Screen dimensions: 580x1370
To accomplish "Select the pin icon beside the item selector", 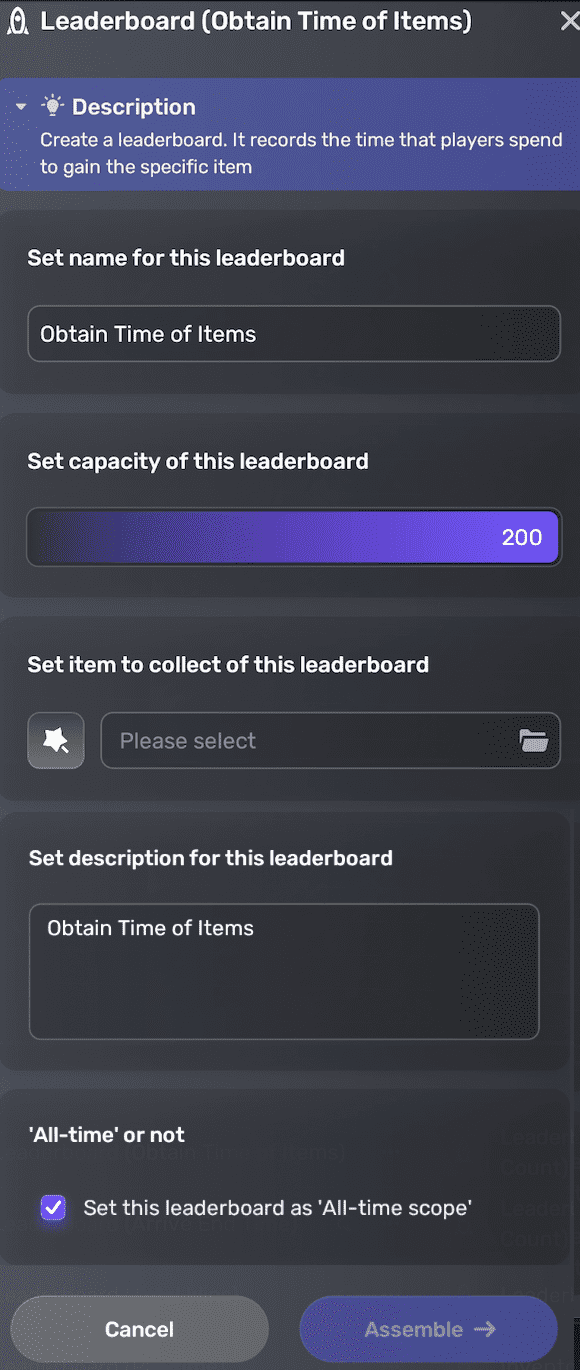I will (x=55, y=740).
